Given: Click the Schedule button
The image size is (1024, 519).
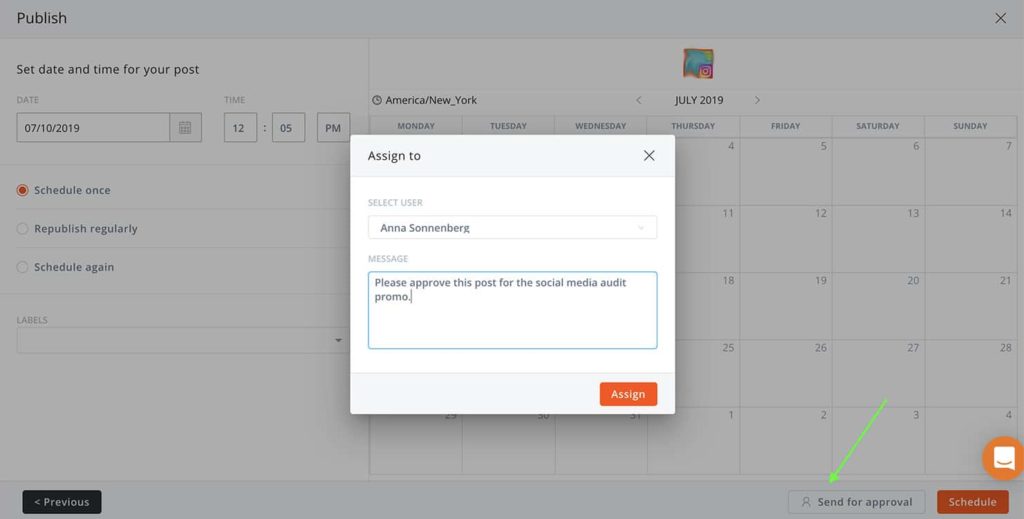Looking at the screenshot, I should pos(972,502).
